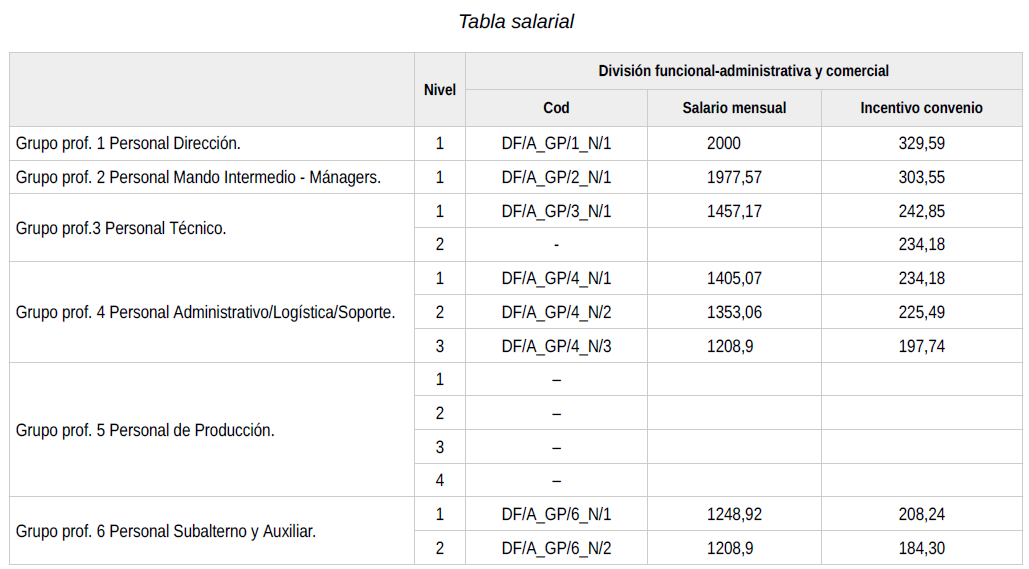Click the "Grupo prof. 1 Personal Dirección" cell
The image size is (1029, 569).
click(128, 143)
